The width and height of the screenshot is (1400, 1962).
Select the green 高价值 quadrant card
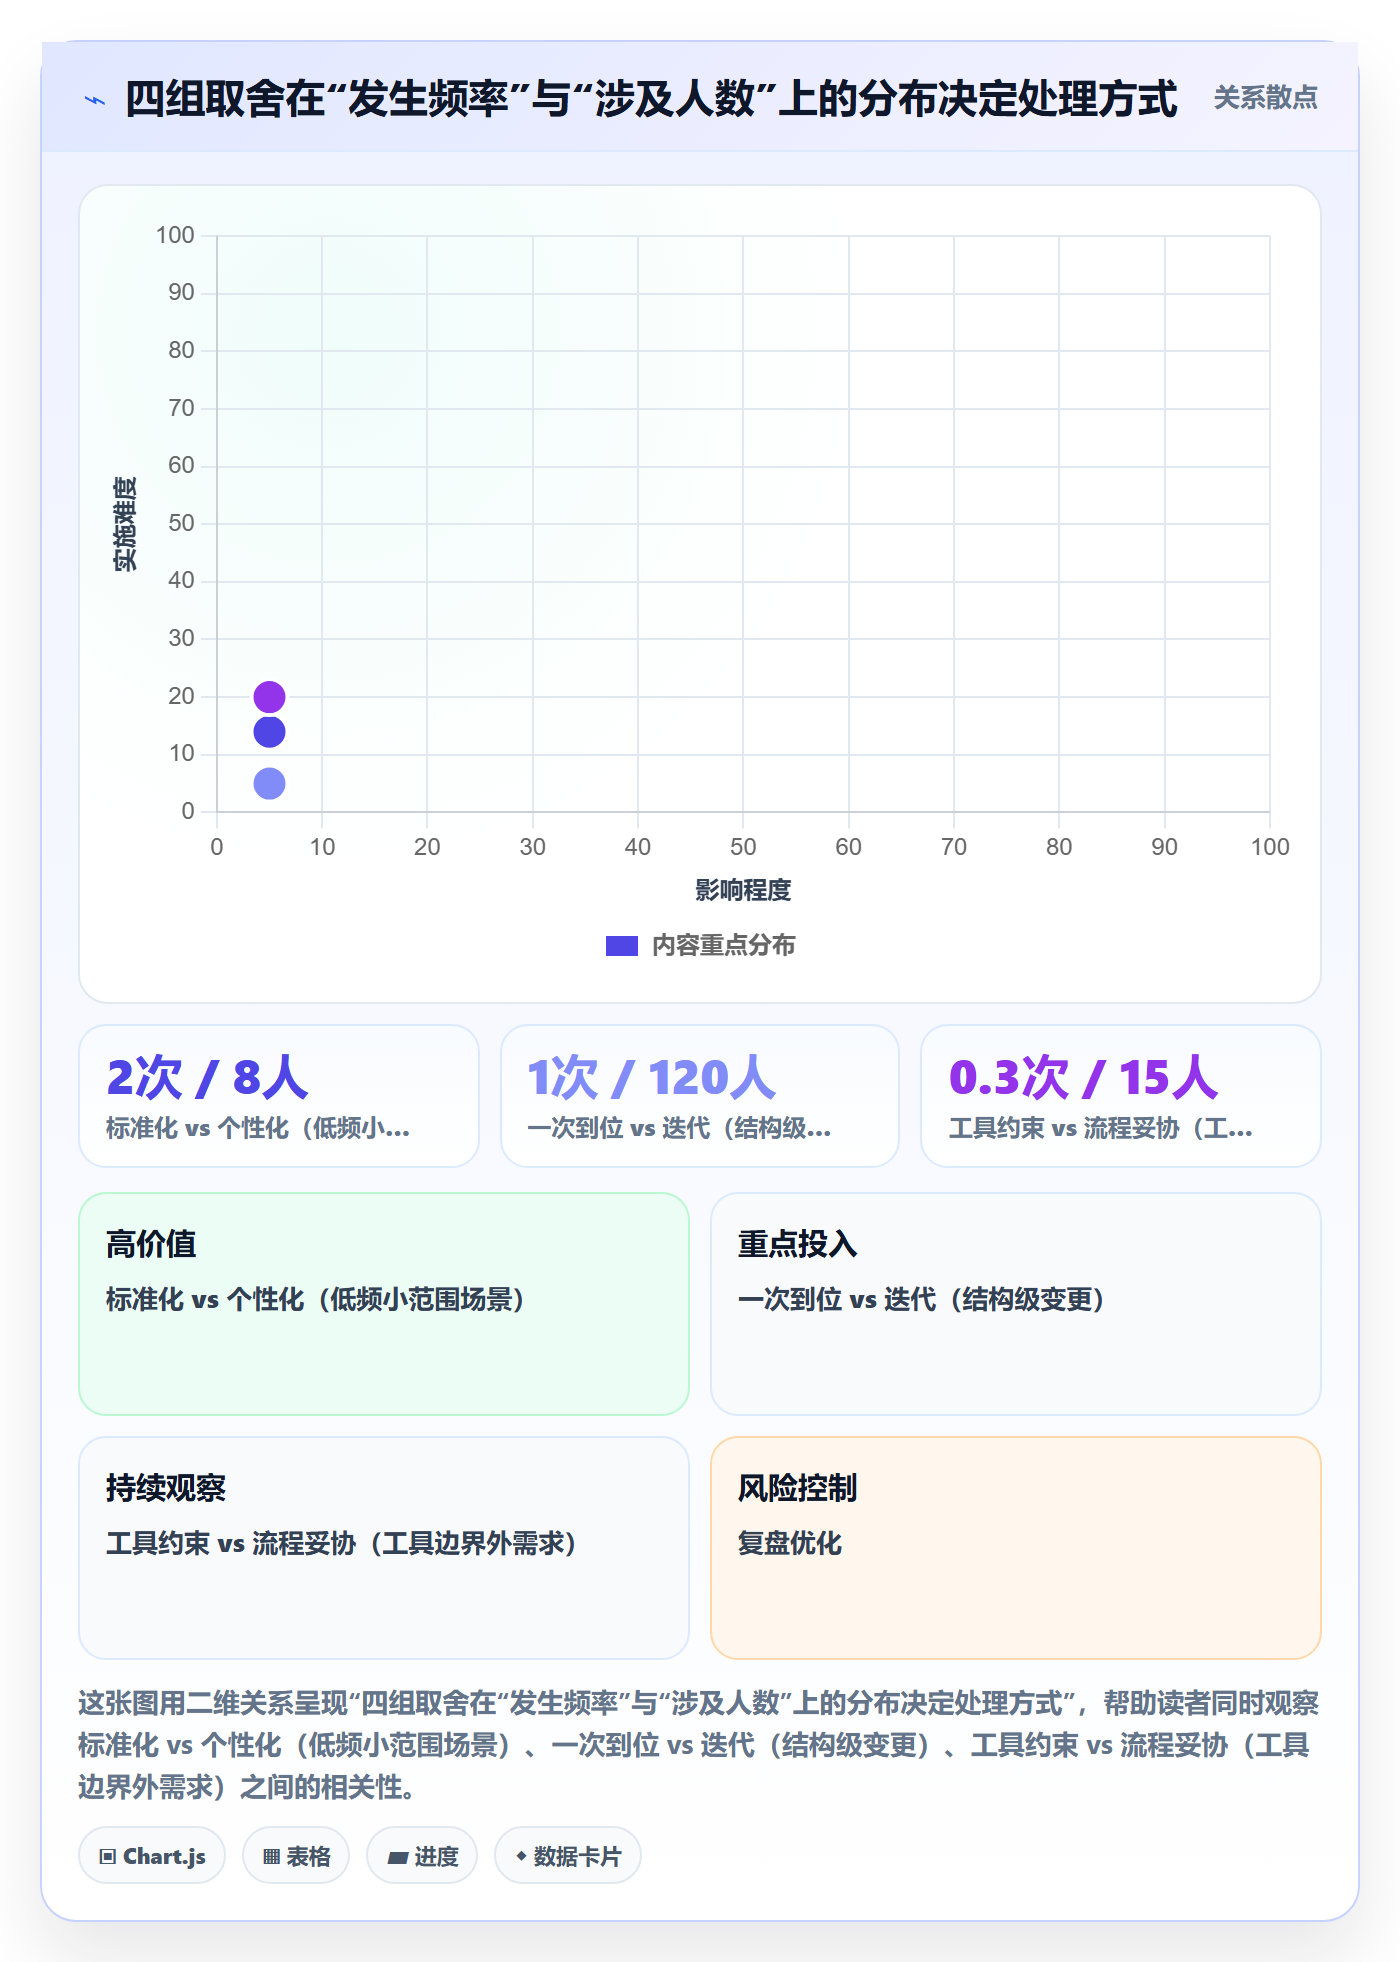pos(384,1304)
